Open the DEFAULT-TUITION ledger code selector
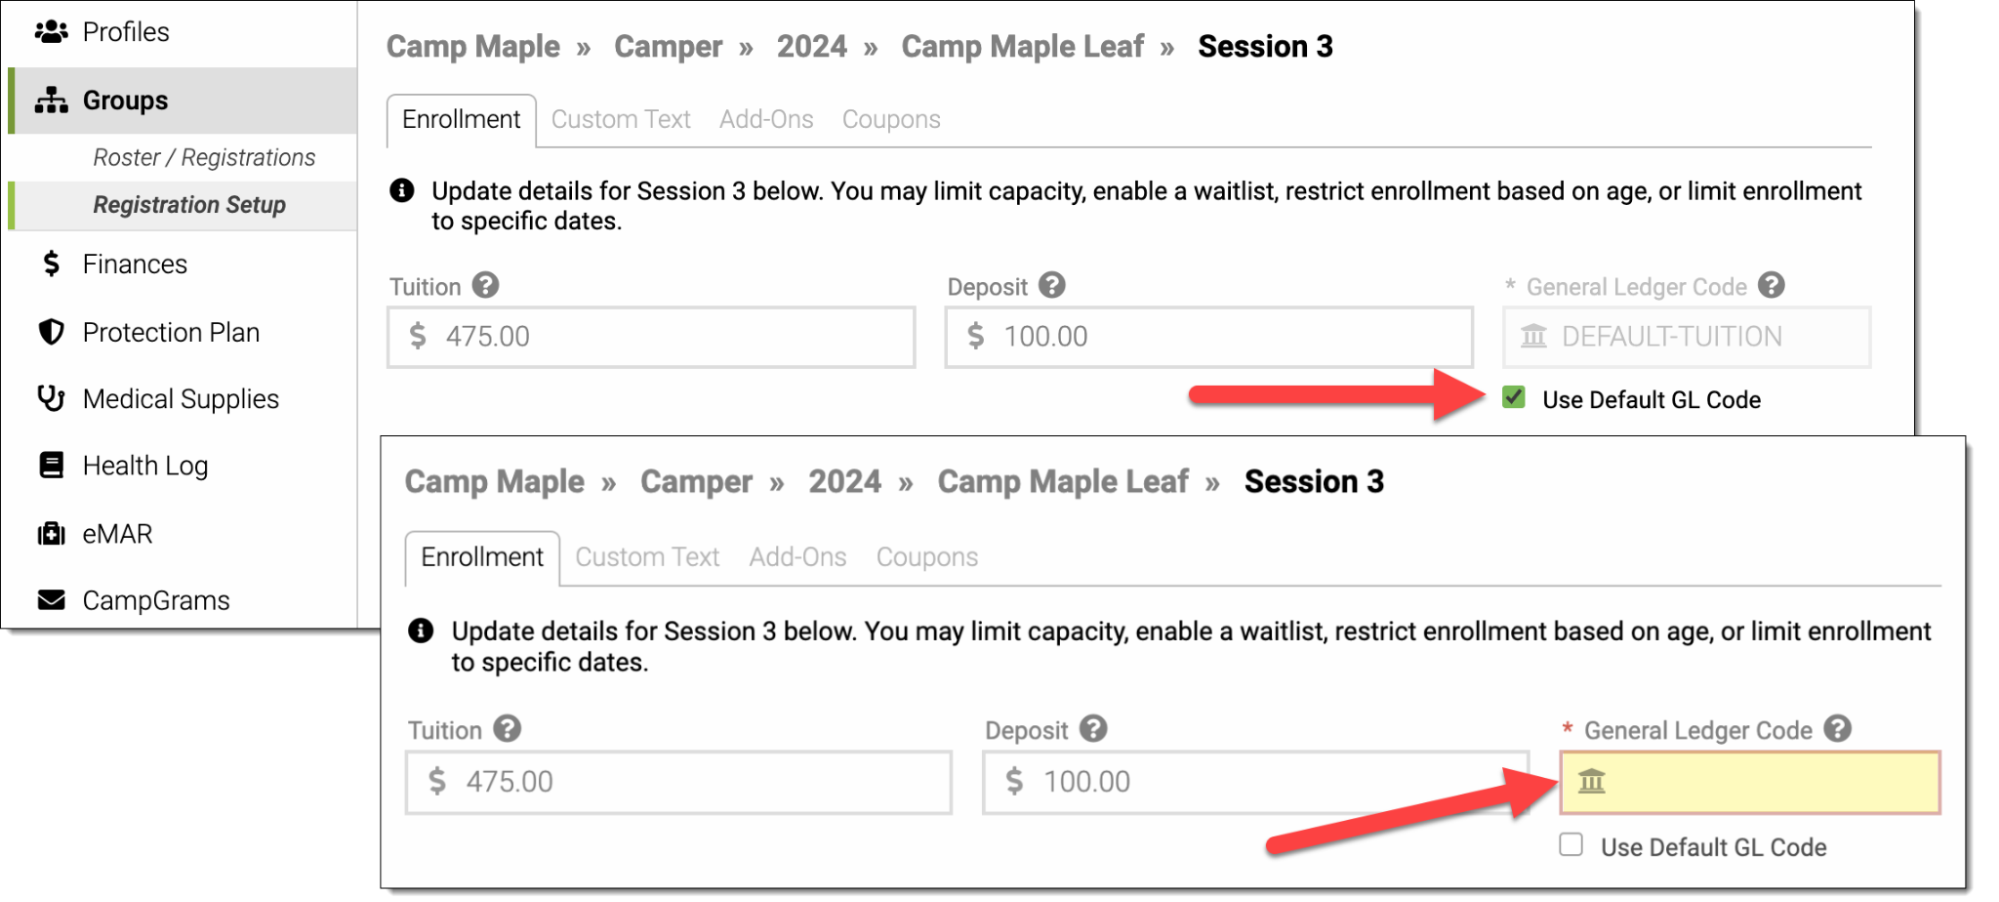Screen dimensions: 1999x902 click(x=1686, y=337)
